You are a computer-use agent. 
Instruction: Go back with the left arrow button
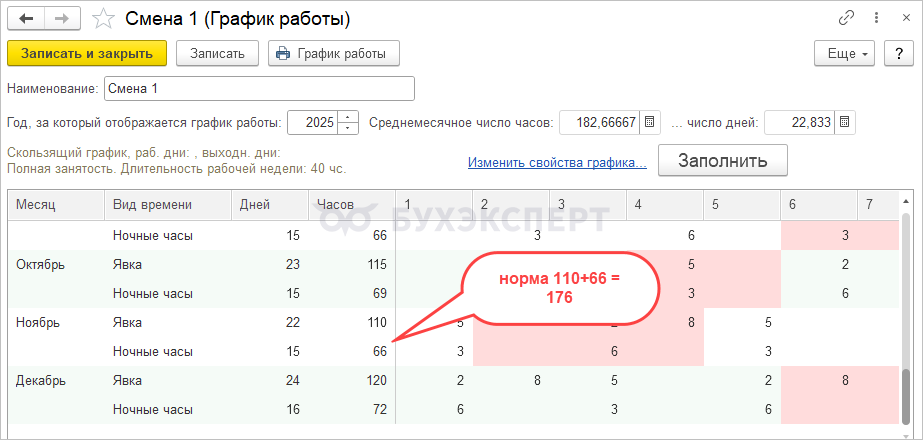click(x=26, y=19)
